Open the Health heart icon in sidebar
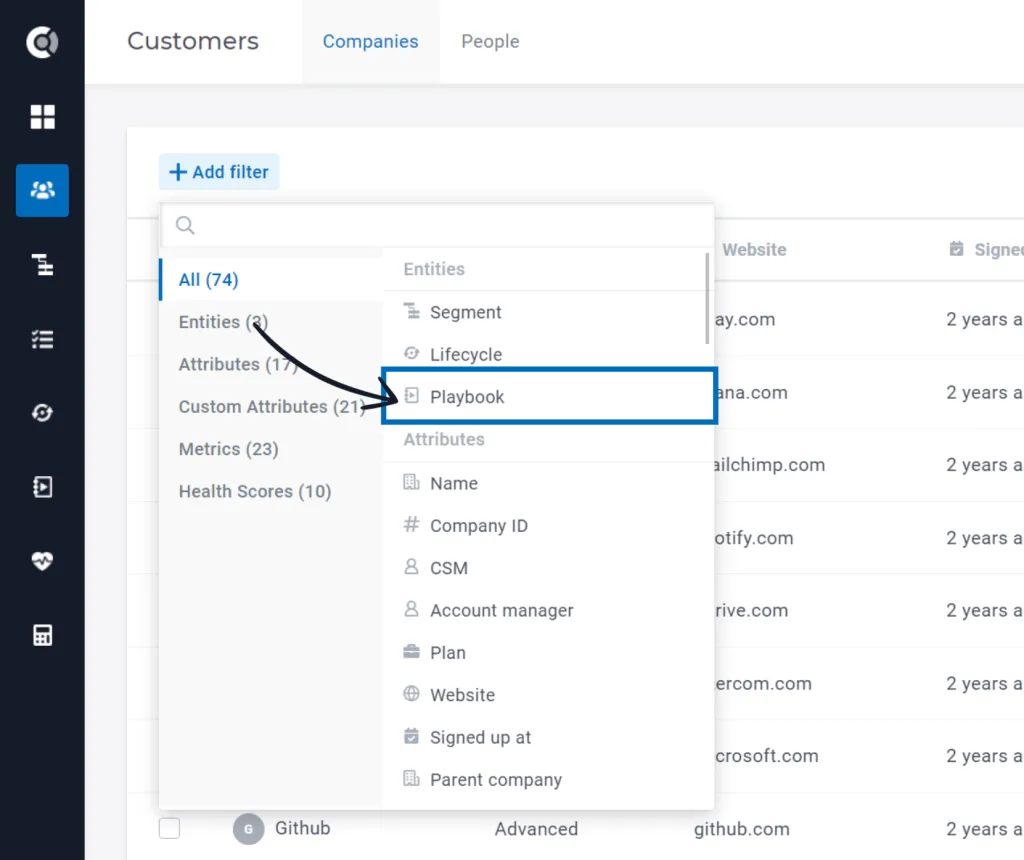 (x=42, y=560)
